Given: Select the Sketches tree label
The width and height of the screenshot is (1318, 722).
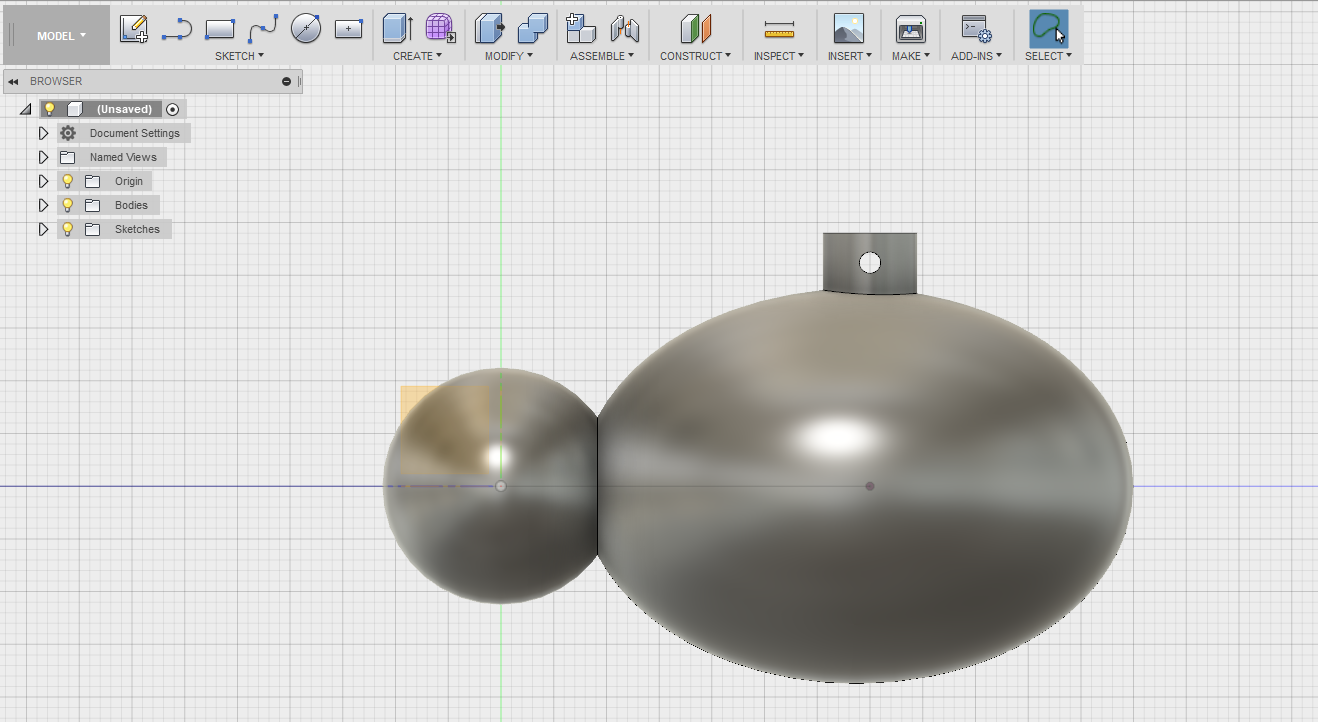Looking at the screenshot, I should pos(137,229).
